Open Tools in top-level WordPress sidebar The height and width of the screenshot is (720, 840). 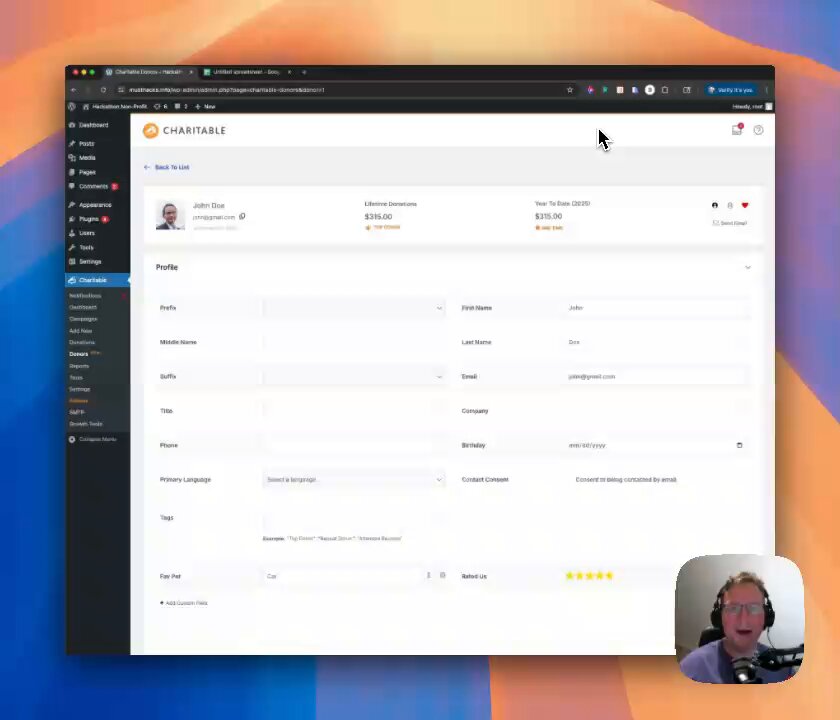pyautogui.click(x=86, y=248)
